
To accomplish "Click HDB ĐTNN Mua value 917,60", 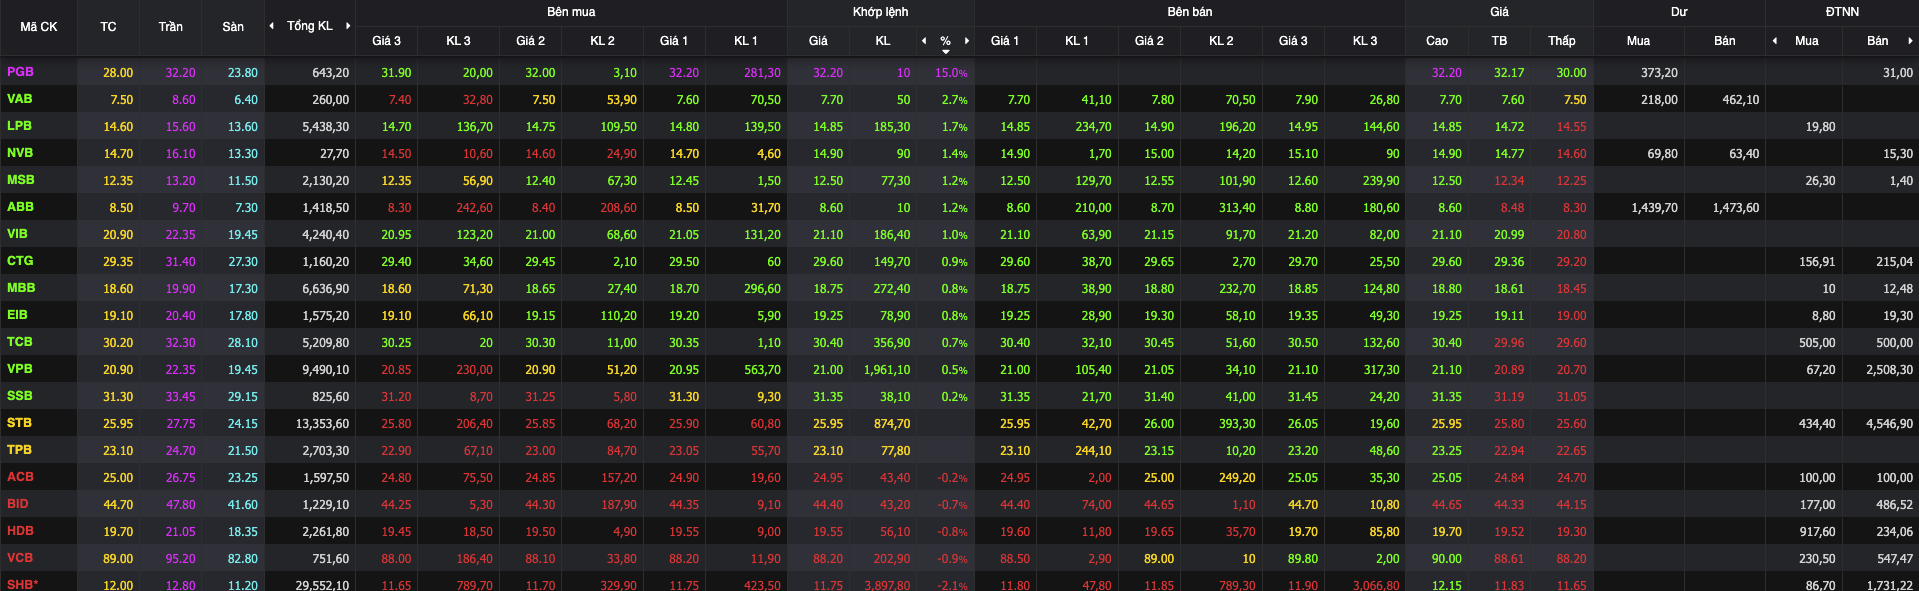I will pyautogui.click(x=1817, y=532).
